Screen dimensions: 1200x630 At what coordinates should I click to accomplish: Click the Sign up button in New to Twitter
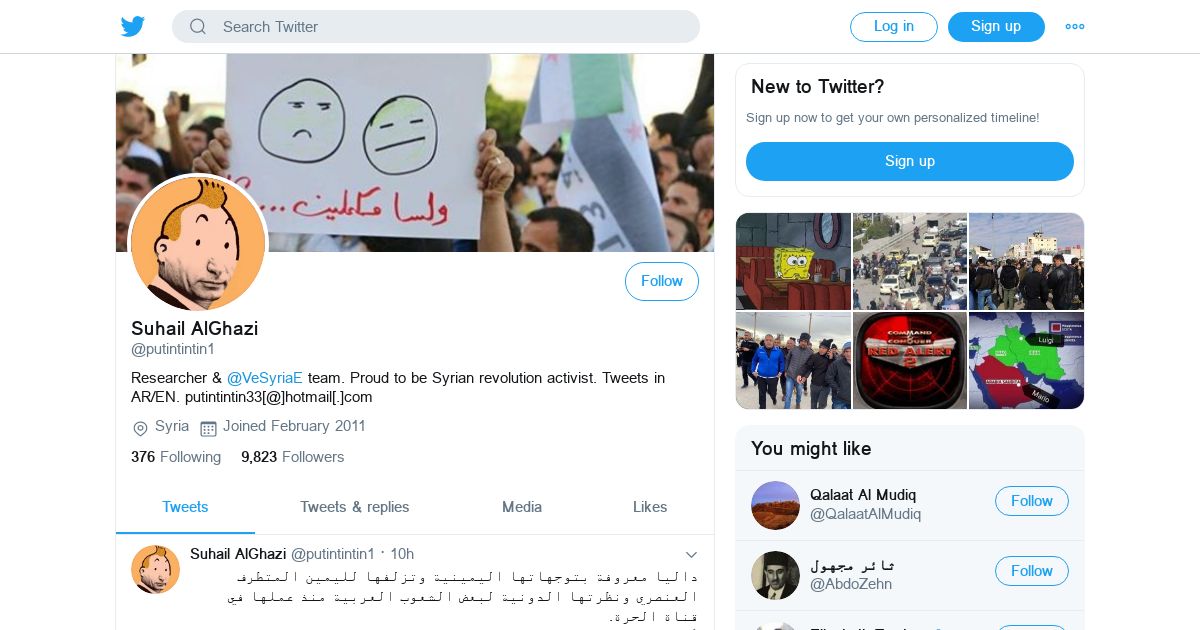(910, 161)
